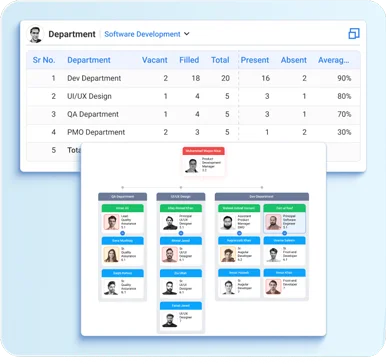Click green name bar above Lead Quality Assurance

122,208
